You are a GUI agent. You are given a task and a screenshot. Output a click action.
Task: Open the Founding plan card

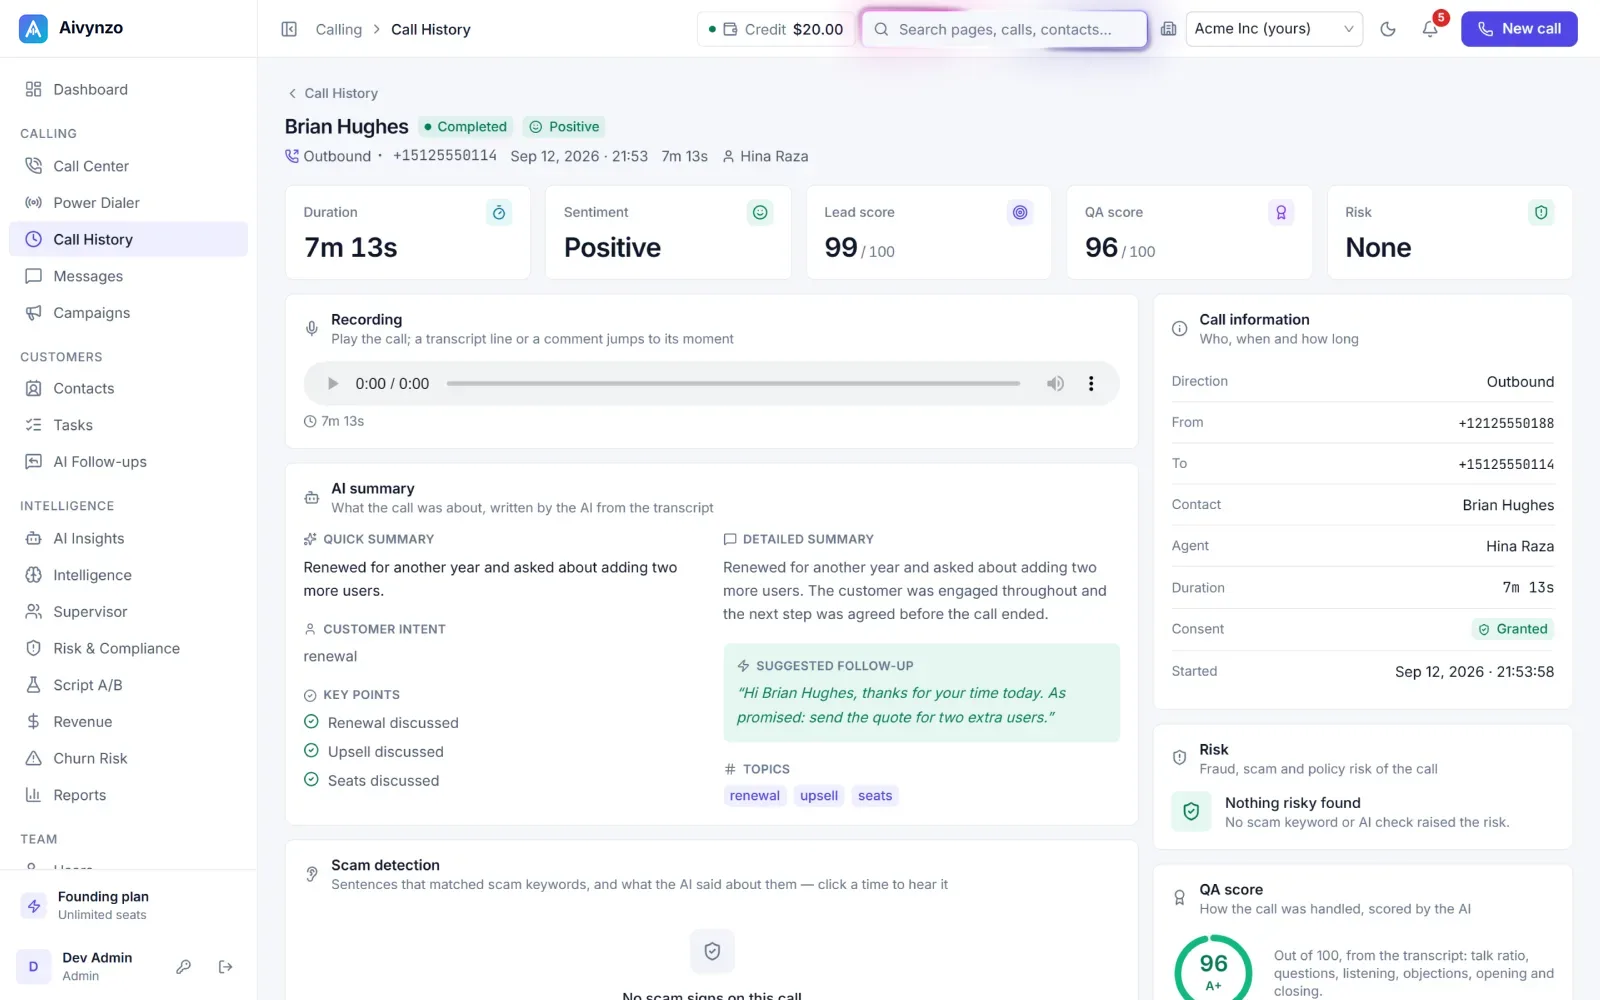(128, 905)
